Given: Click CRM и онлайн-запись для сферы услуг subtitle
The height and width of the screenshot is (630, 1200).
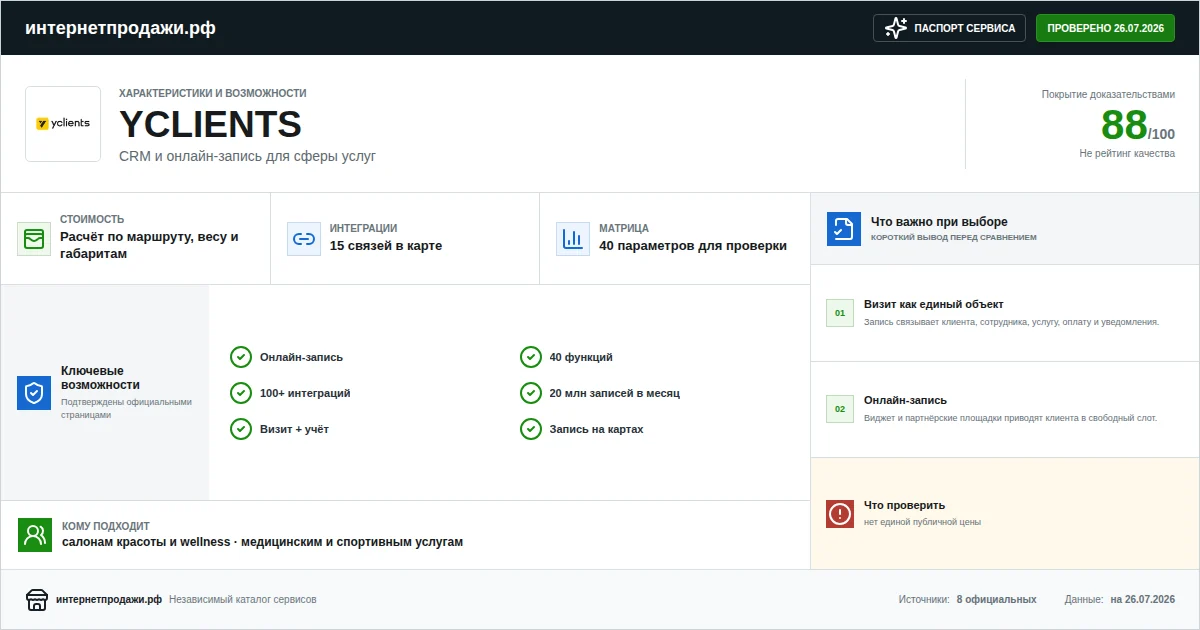Looking at the screenshot, I should tap(247, 156).
